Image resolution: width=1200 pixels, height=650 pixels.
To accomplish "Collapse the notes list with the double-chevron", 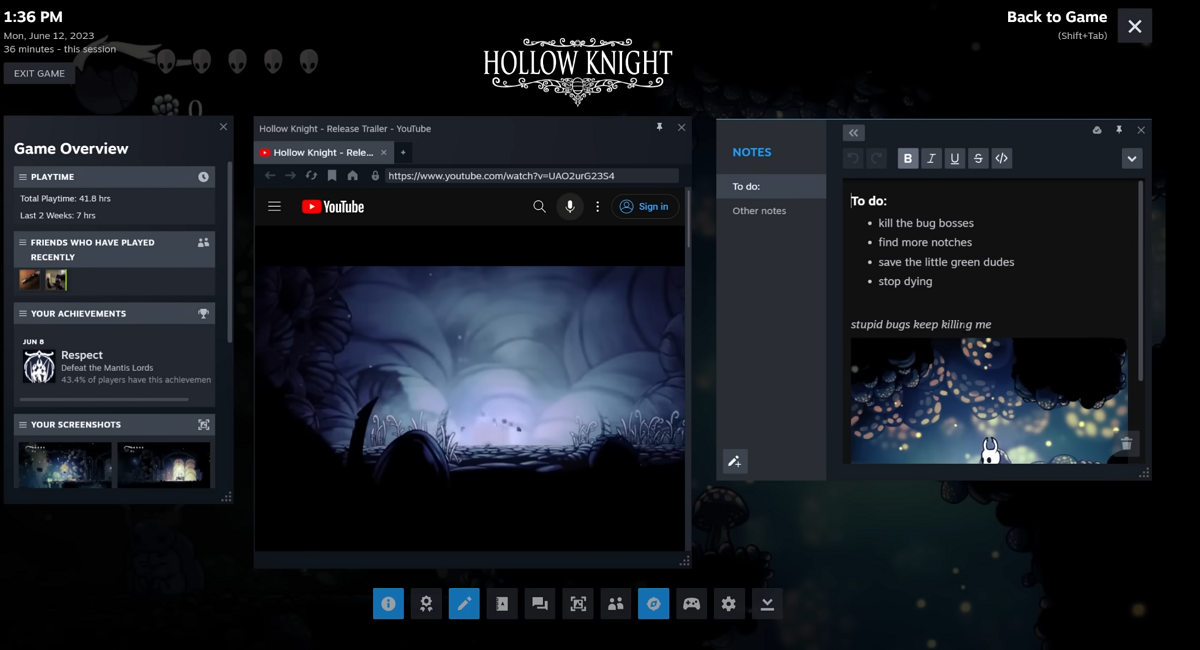I will (x=853, y=132).
